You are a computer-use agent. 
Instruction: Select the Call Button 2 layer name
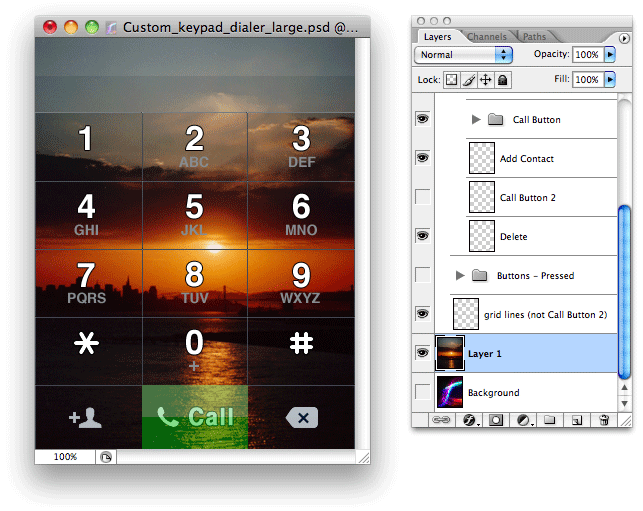tap(528, 198)
